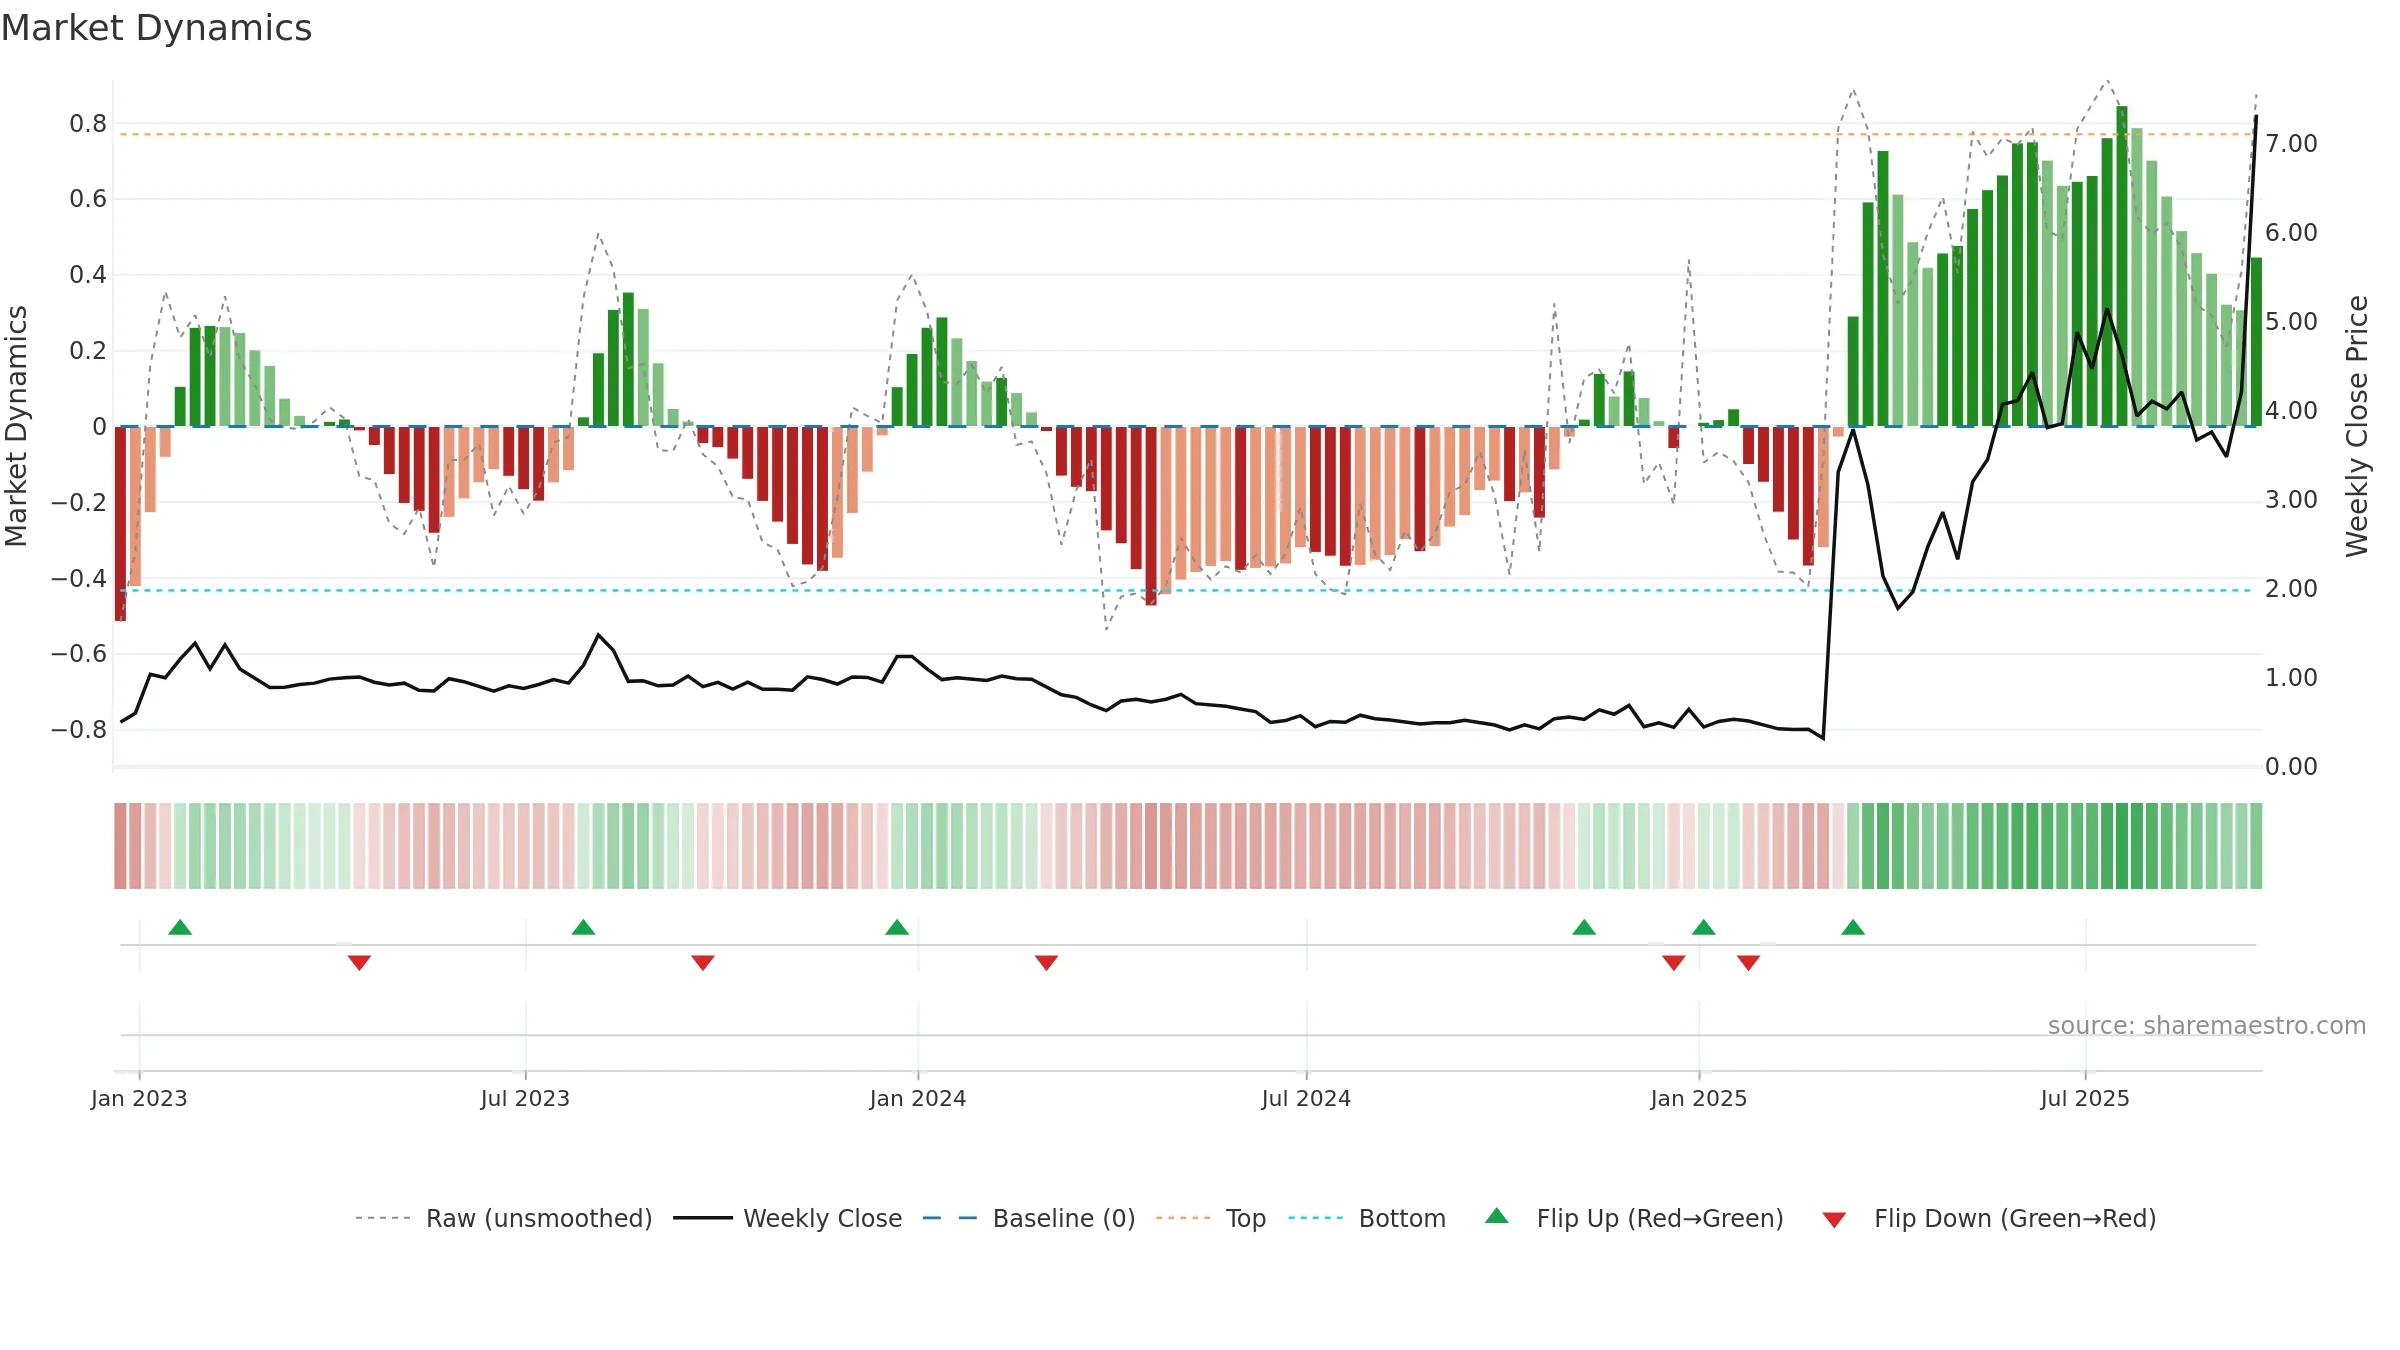Click the red flip-down marker right after Jan 2025
Image resolution: width=2400 pixels, height=1350 pixels.
click(x=1748, y=963)
